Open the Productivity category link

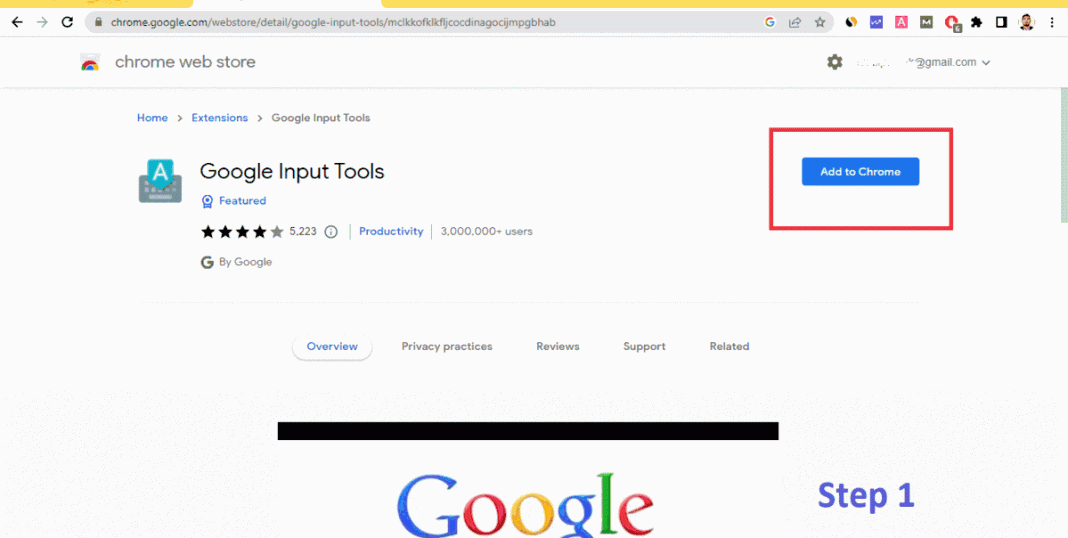coord(391,232)
